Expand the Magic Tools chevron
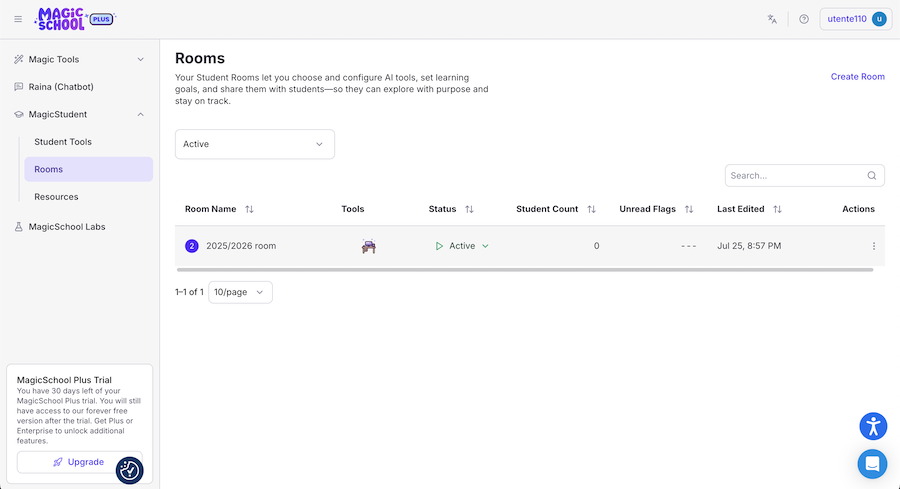The image size is (900, 489). pyautogui.click(x=141, y=59)
